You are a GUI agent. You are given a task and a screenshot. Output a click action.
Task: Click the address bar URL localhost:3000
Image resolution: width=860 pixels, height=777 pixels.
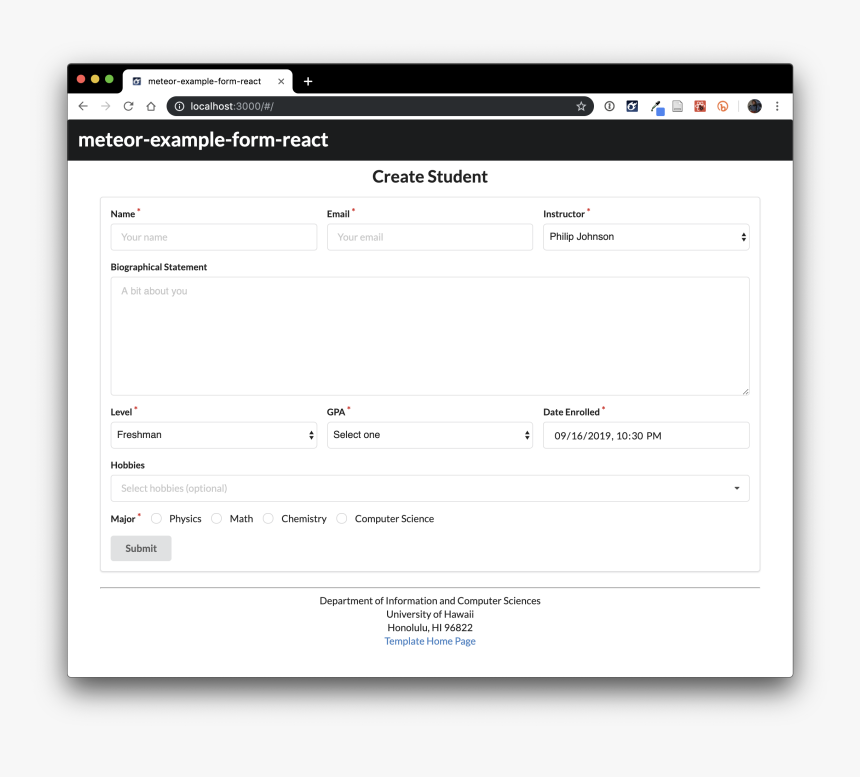click(x=232, y=106)
